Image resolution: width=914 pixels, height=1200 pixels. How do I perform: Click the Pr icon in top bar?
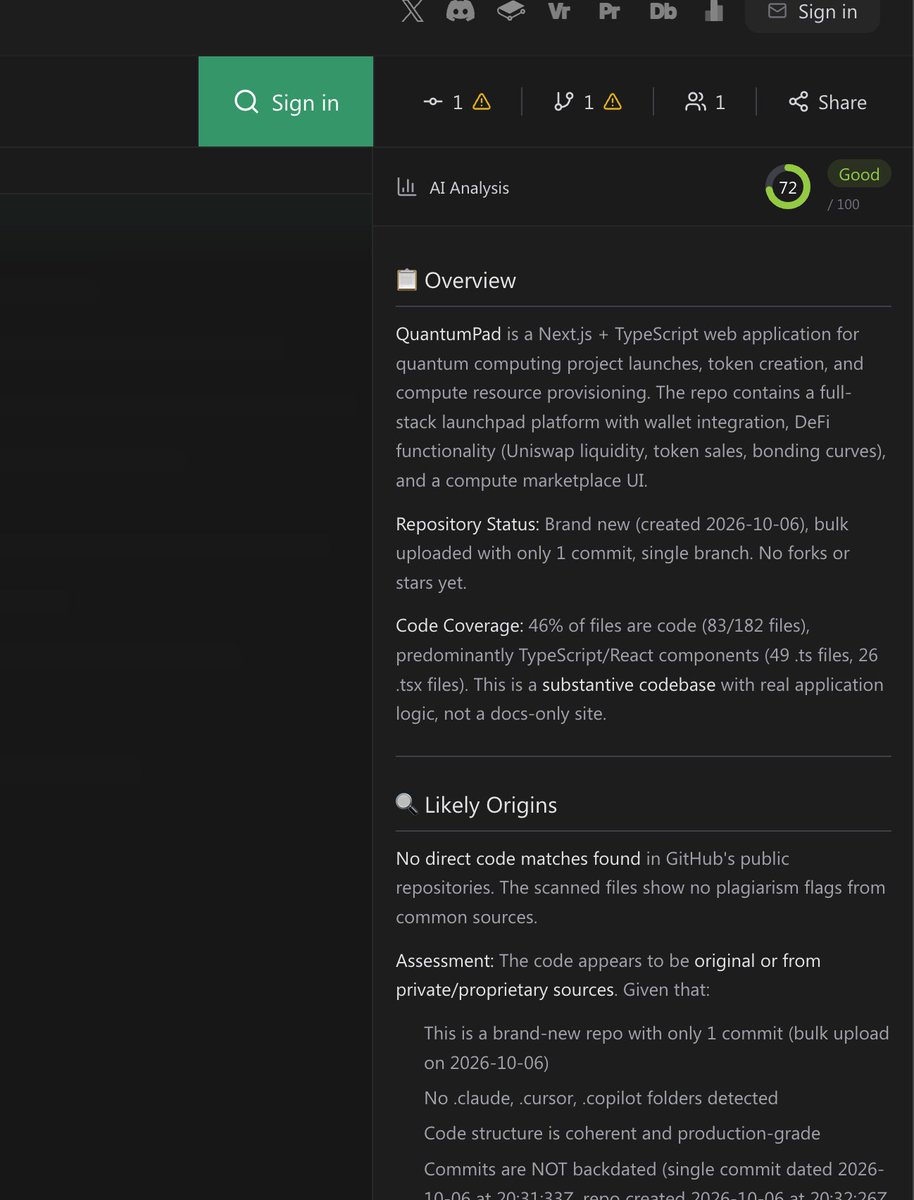tap(609, 11)
